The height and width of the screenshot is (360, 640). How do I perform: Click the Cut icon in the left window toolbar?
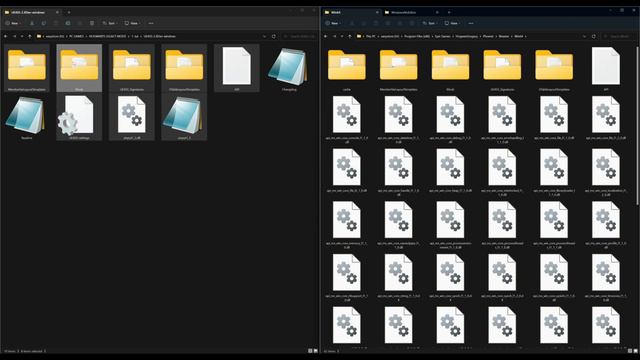[x=32, y=23]
